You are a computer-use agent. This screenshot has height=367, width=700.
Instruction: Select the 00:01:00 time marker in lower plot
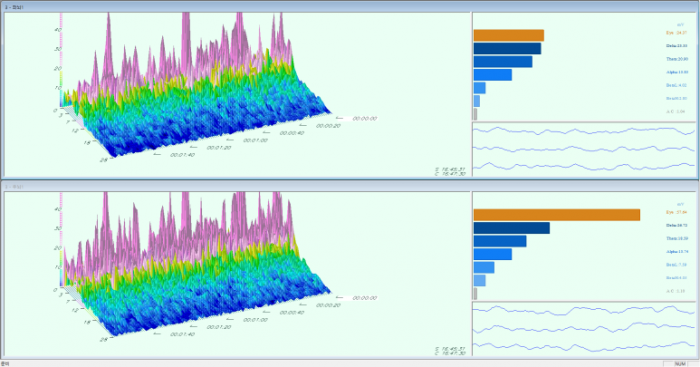[x=255, y=320]
